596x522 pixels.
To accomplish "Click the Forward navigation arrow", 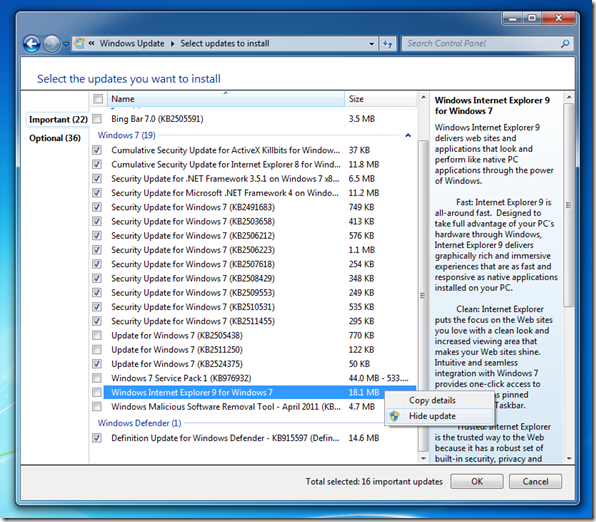I will click(x=51, y=44).
